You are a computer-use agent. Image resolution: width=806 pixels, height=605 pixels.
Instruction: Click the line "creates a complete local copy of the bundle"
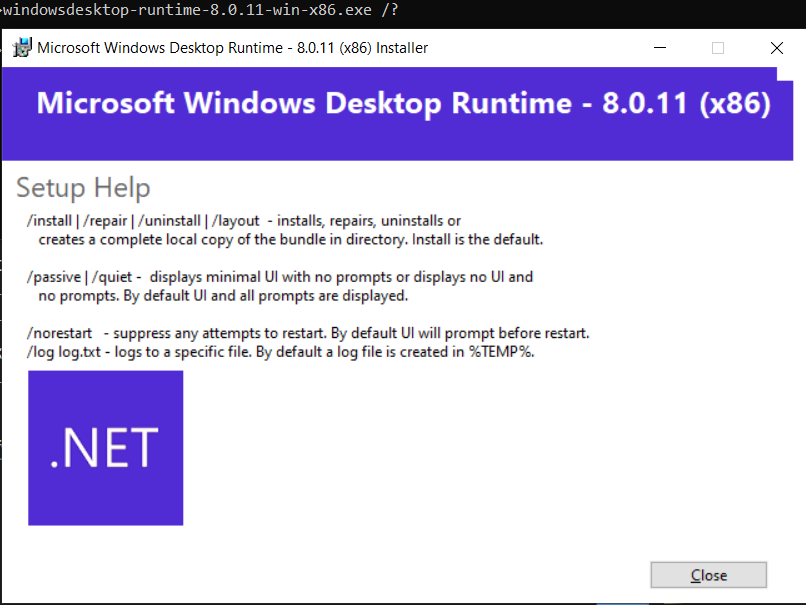tap(291, 240)
